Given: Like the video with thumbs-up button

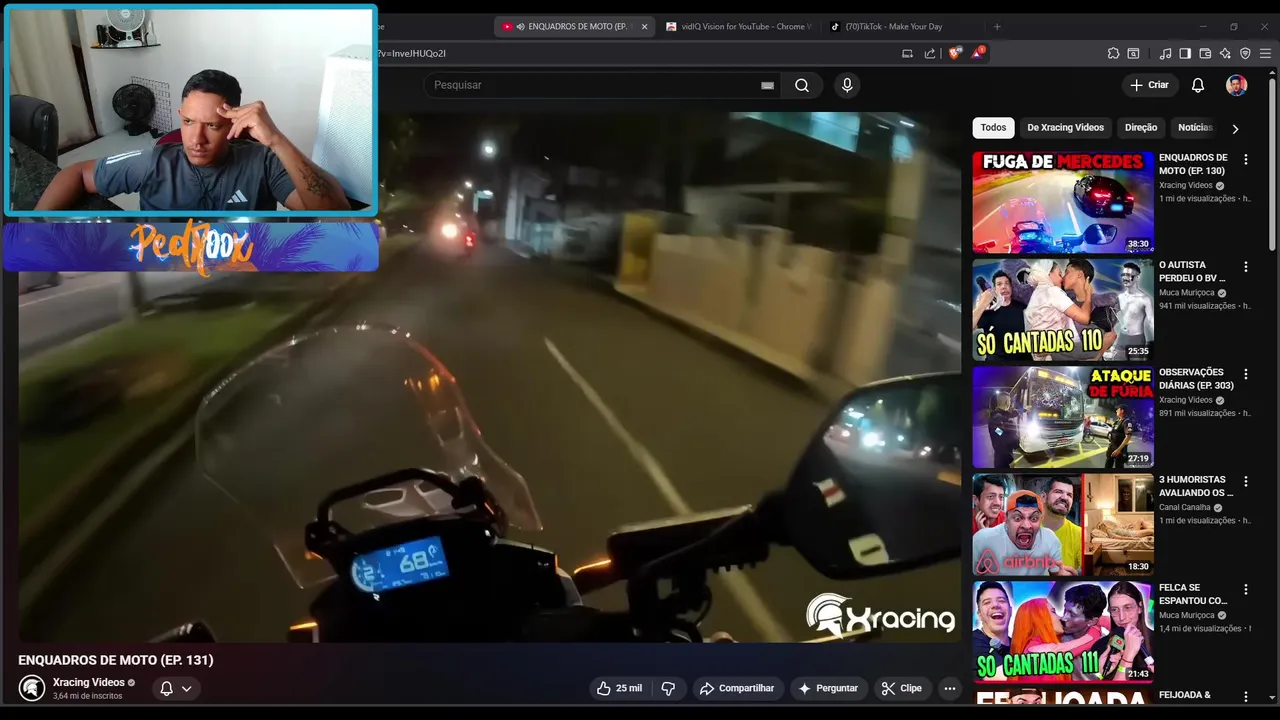Looking at the screenshot, I should 619,688.
